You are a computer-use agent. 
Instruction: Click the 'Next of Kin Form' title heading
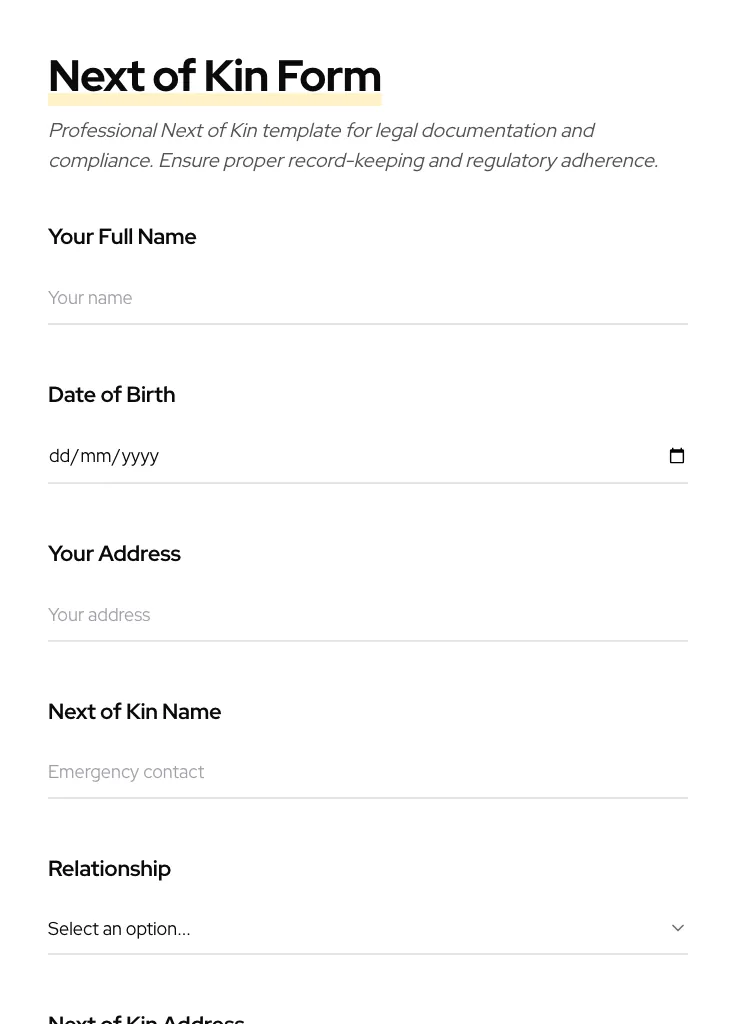(214, 76)
